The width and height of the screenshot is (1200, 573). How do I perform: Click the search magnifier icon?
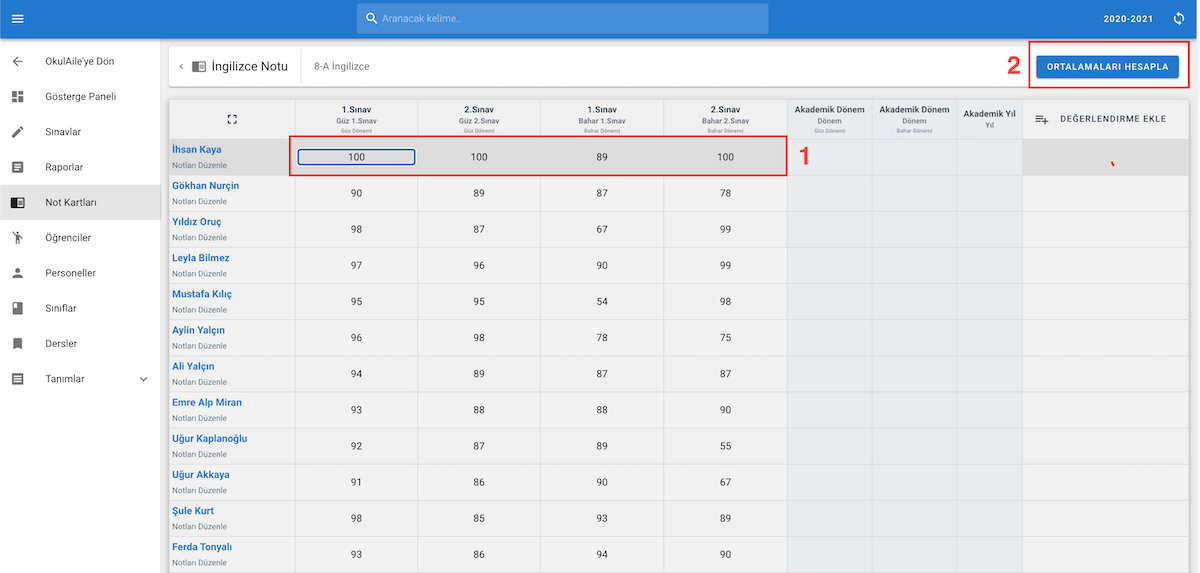click(372, 19)
